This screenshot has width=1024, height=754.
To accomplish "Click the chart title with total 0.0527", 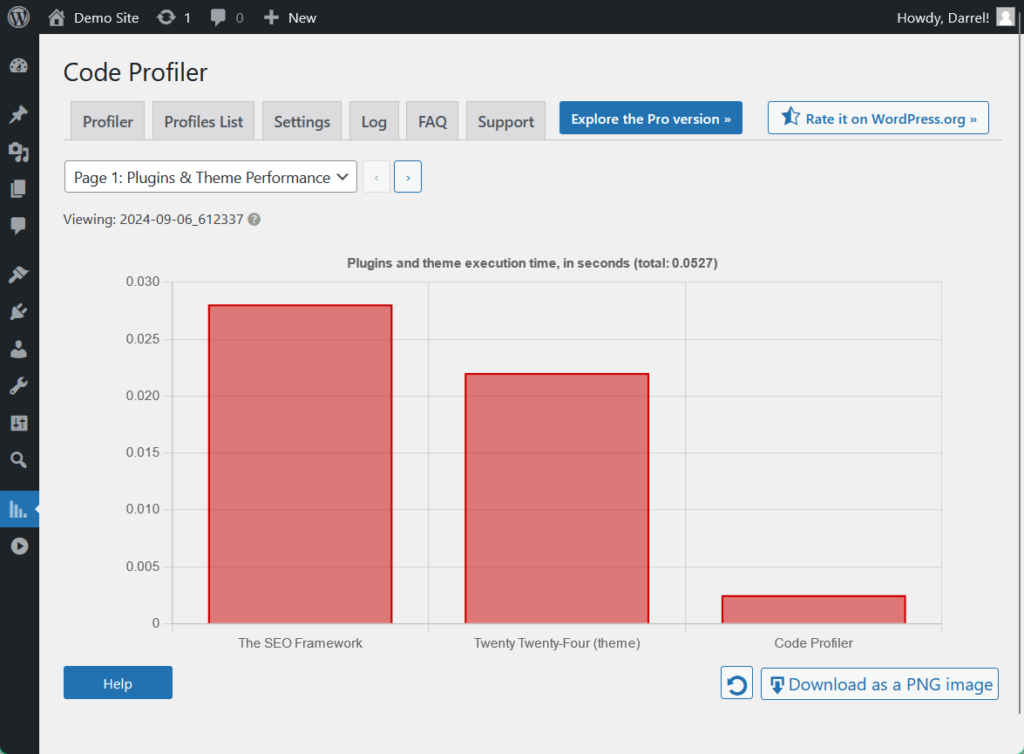I will (532, 263).
